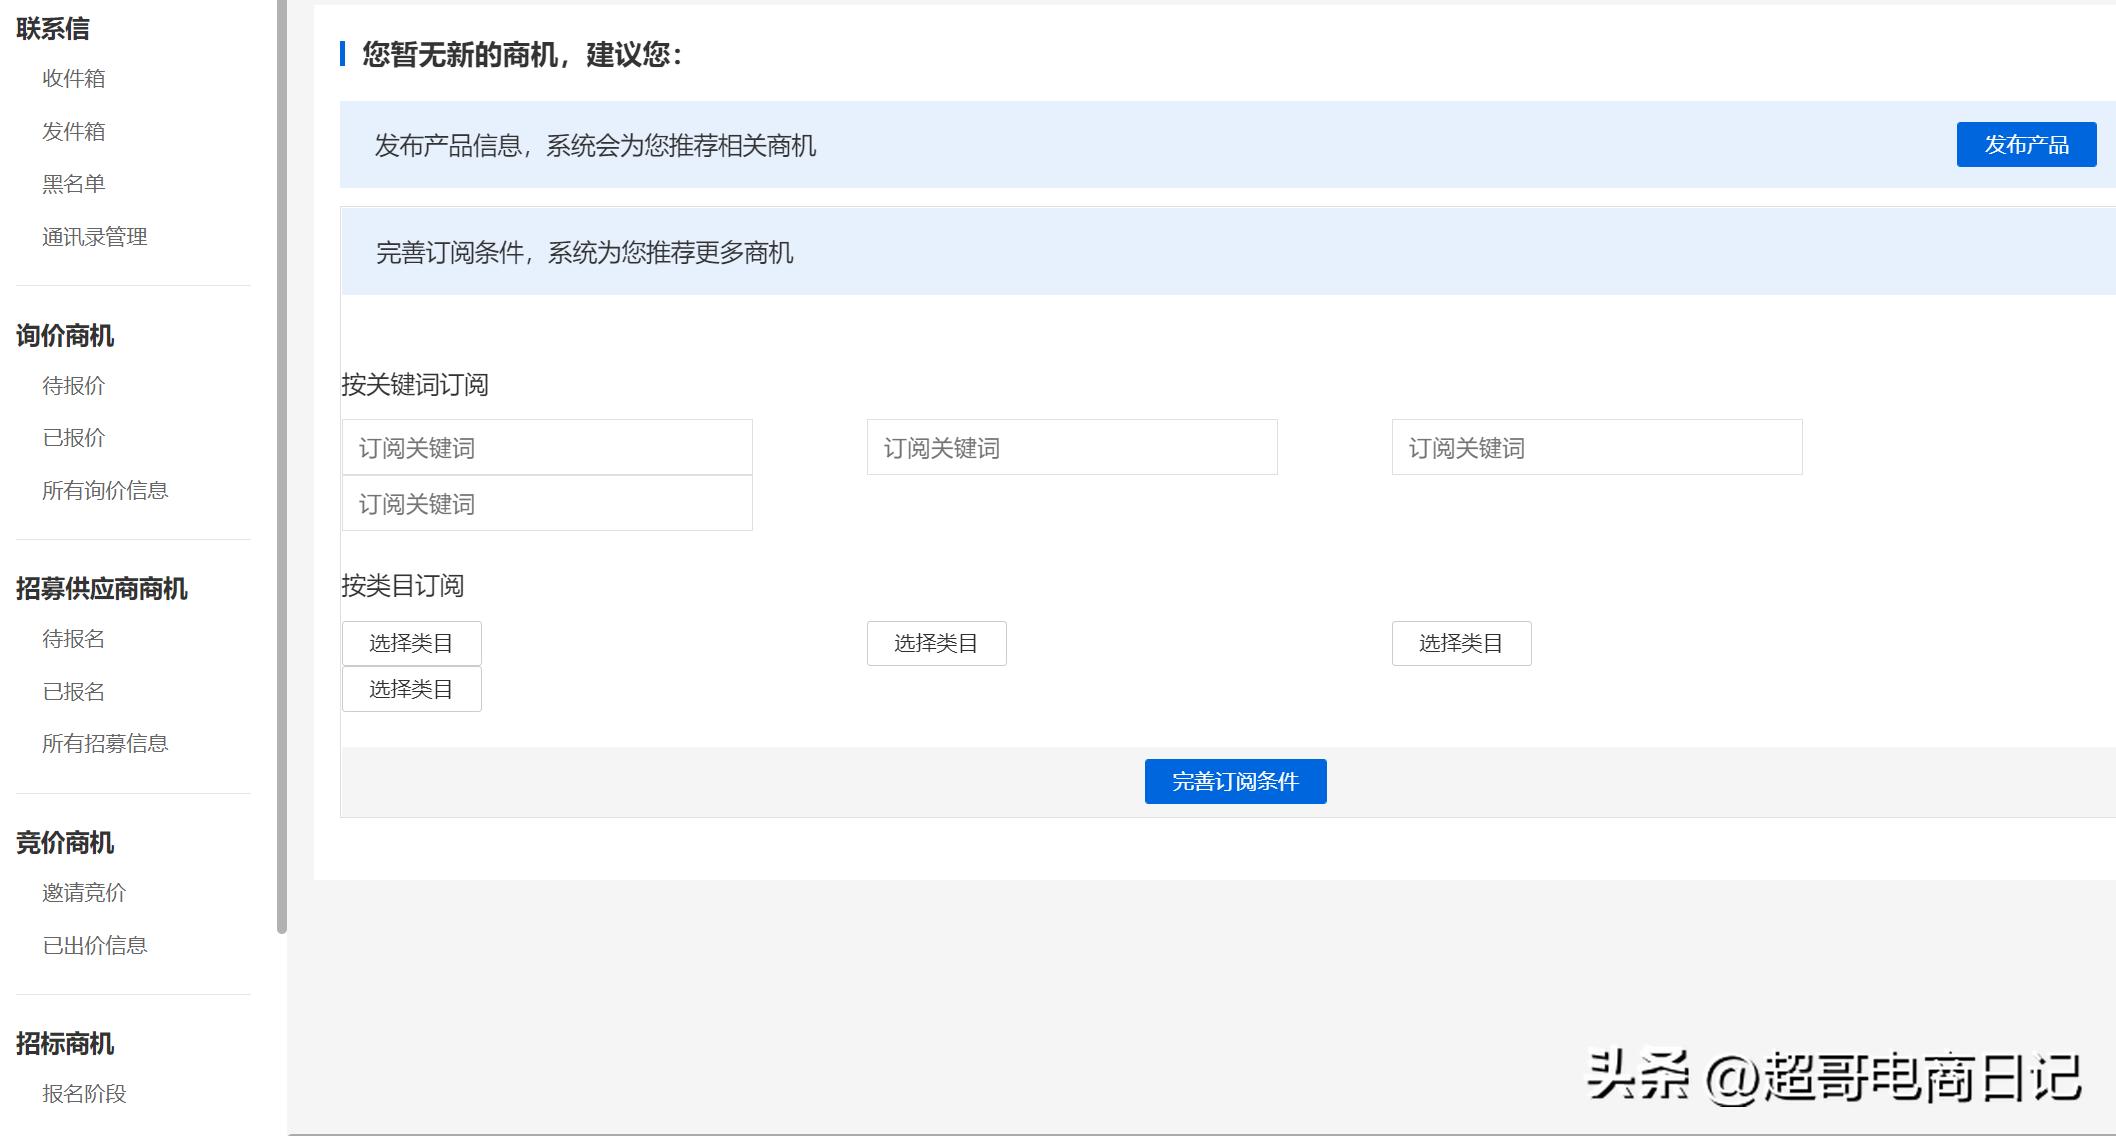The height and width of the screenshot is (1136, 2116).
Task: Open the second-row 选择类目 category selector
Action: tap(411, 688)
